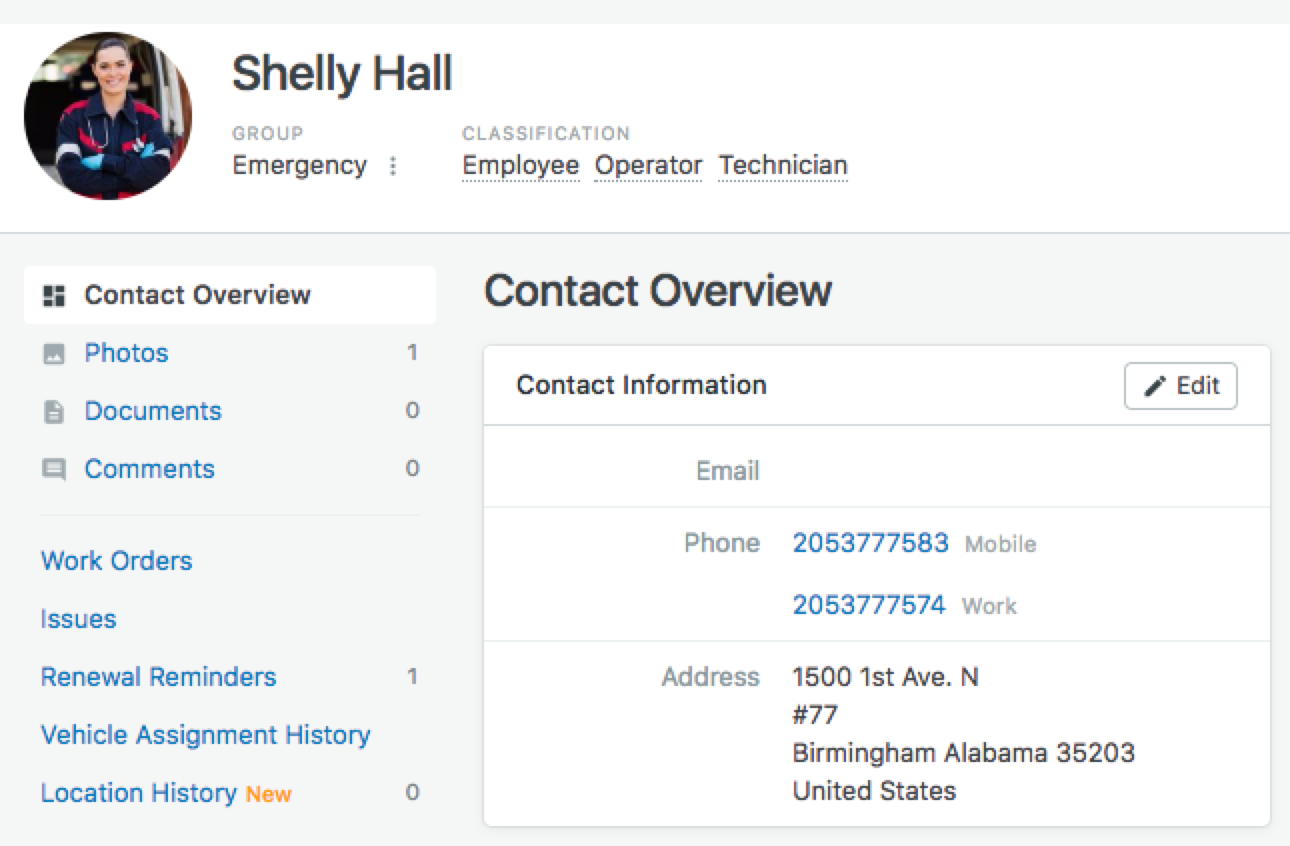This screenshot has height=846, width=1290.
Task: Open the three-dot menu beside Emergency group
Action: pos(393,166)
